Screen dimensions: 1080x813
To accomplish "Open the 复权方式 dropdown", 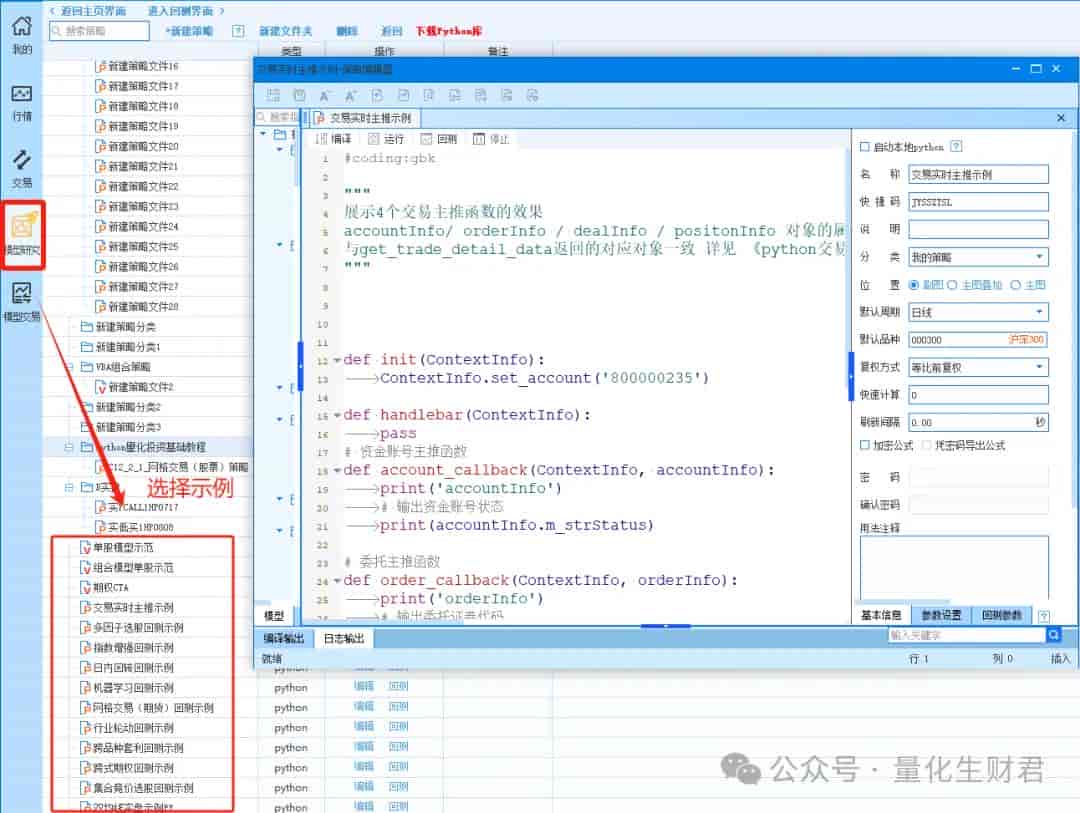I will click(x=978, y=367).
